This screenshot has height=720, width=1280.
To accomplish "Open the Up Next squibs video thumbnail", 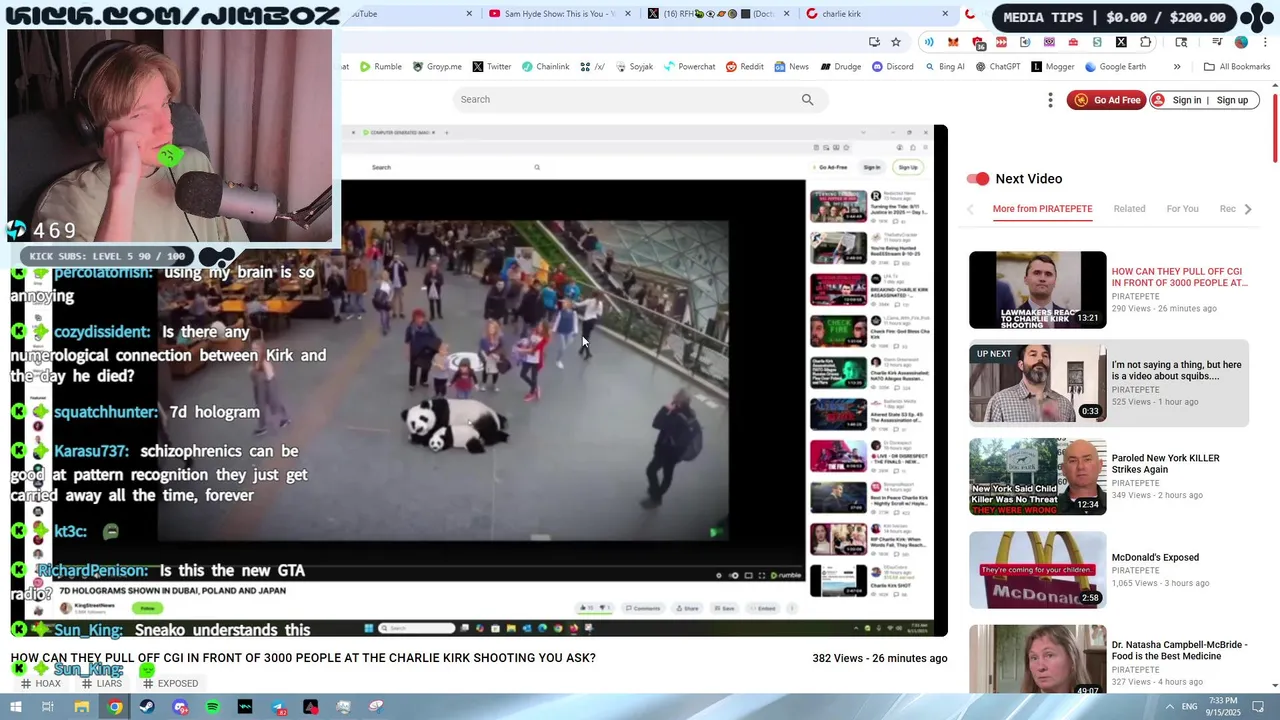I will point(1037,383).
